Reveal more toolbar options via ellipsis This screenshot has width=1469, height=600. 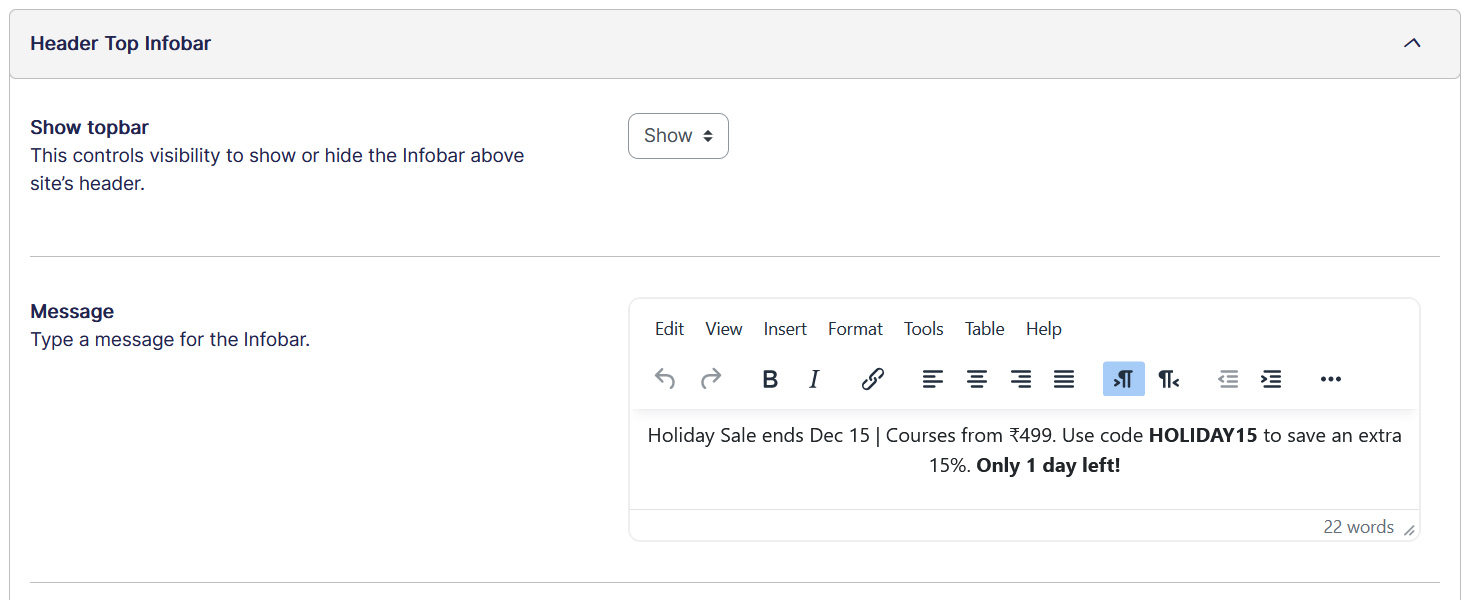click(x=1331, y=379)
